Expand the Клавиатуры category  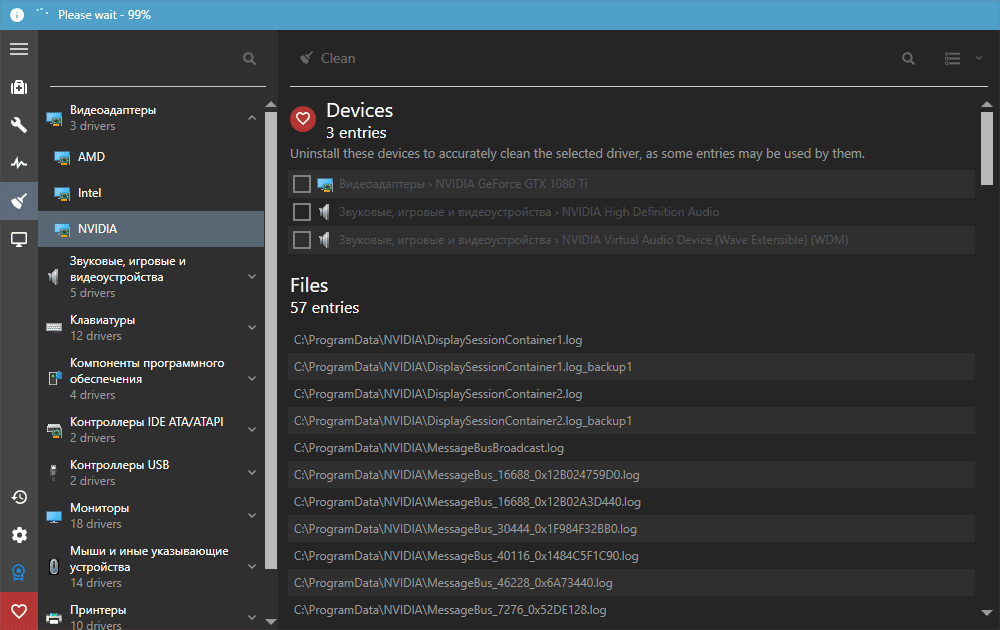coord(252,328)
